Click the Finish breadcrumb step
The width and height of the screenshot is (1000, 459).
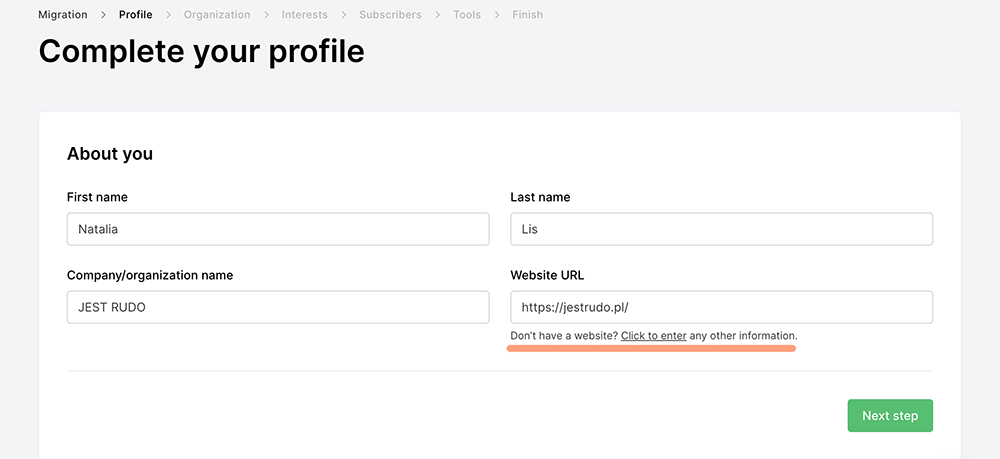(527, 15)
